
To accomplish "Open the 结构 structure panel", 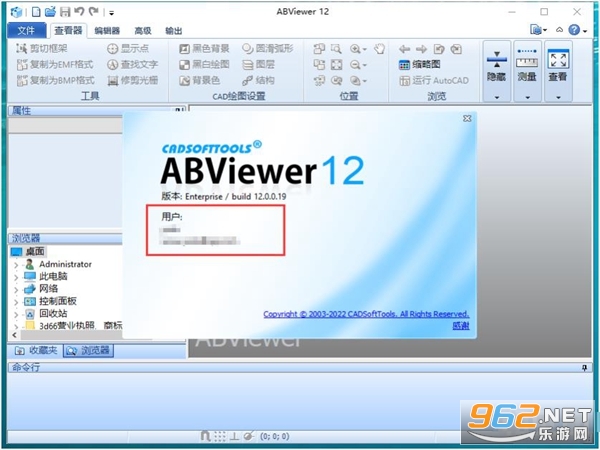I will (259, 80).
